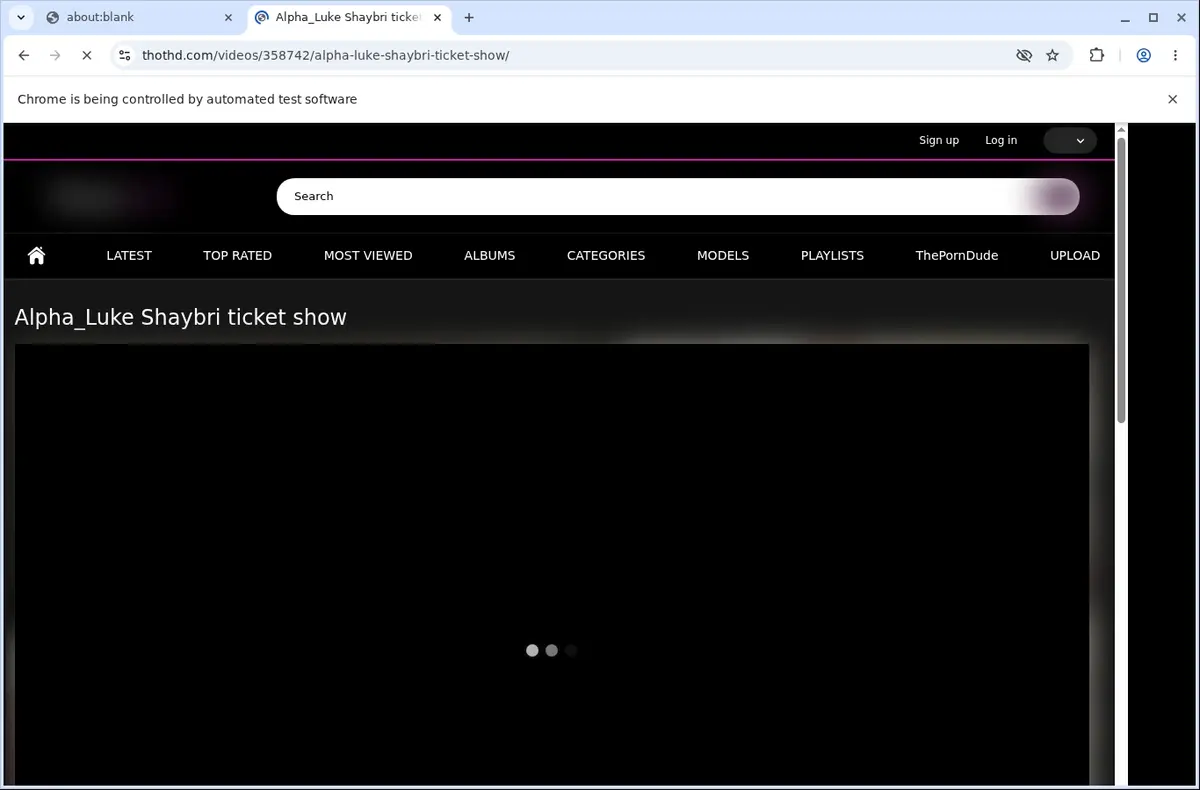Open the ALBUMS menu item
The width and height of the screenshot is (1200, 790).
489,256
